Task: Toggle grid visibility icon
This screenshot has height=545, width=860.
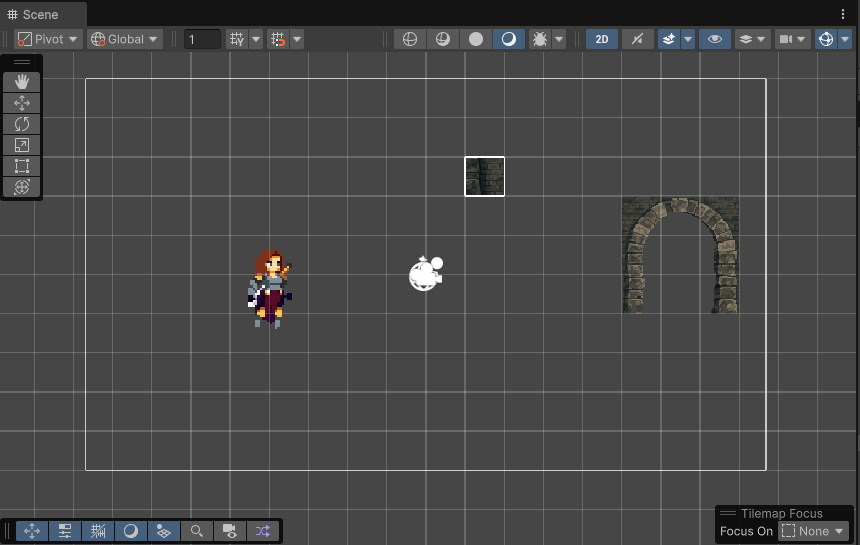Action: (x=237, y=39)
